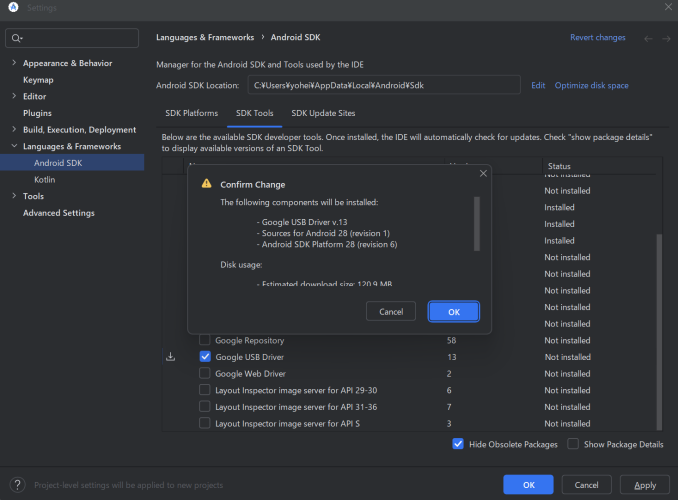The width and height of the screenshot is (678, 500).
Task: Check Layout Inspector image server API 31-36
Action: coord(205,406)
